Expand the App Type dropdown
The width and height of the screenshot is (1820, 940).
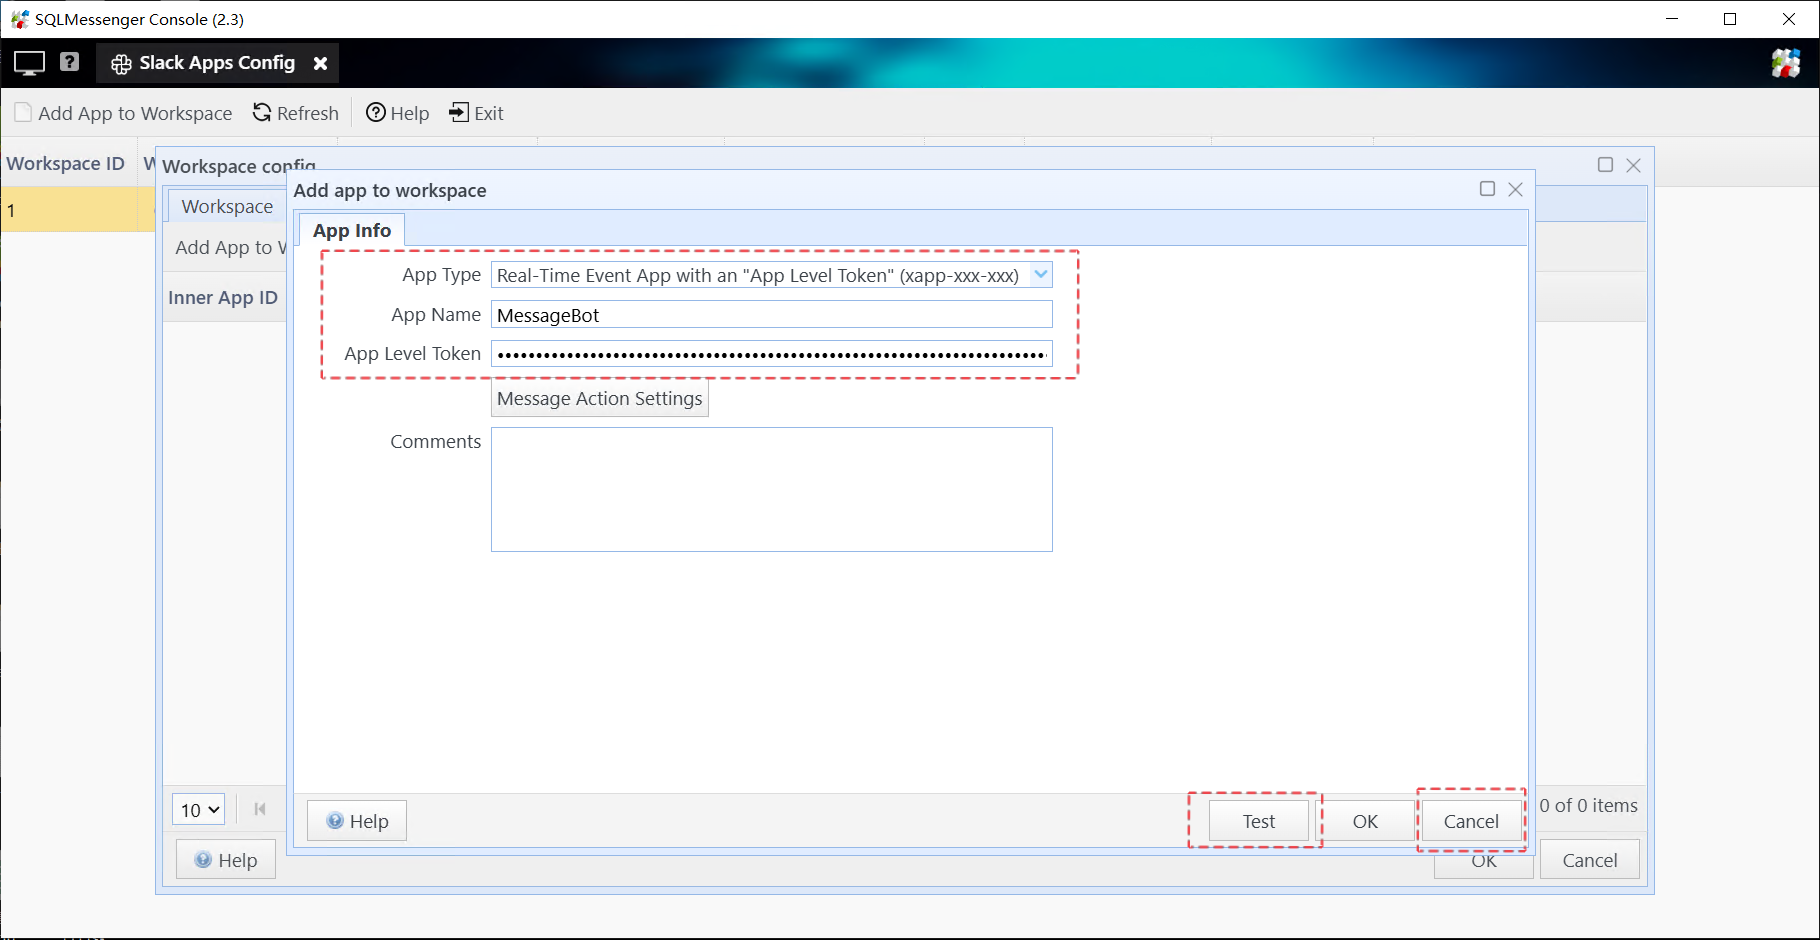point(1041,275)
